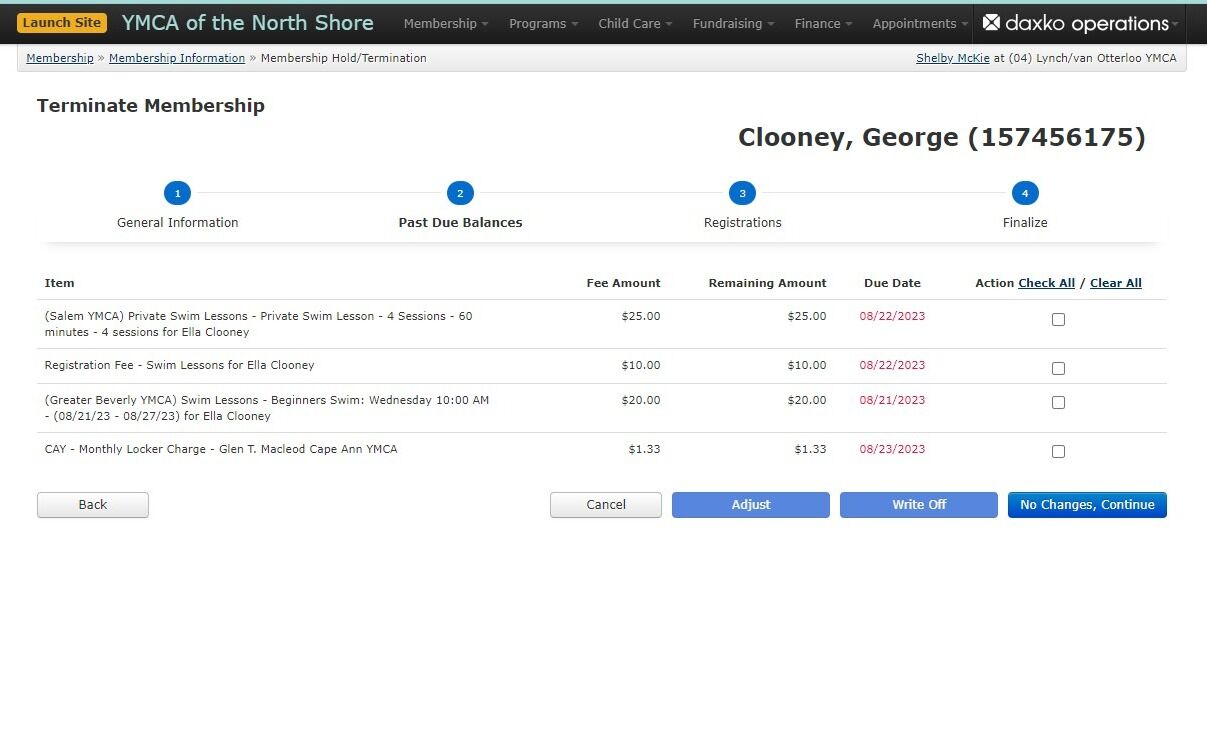The height and width of the screenshot is (751, 1207).
Task: Click the 08/21/2023 due date
Action: [x=892, y=400]
